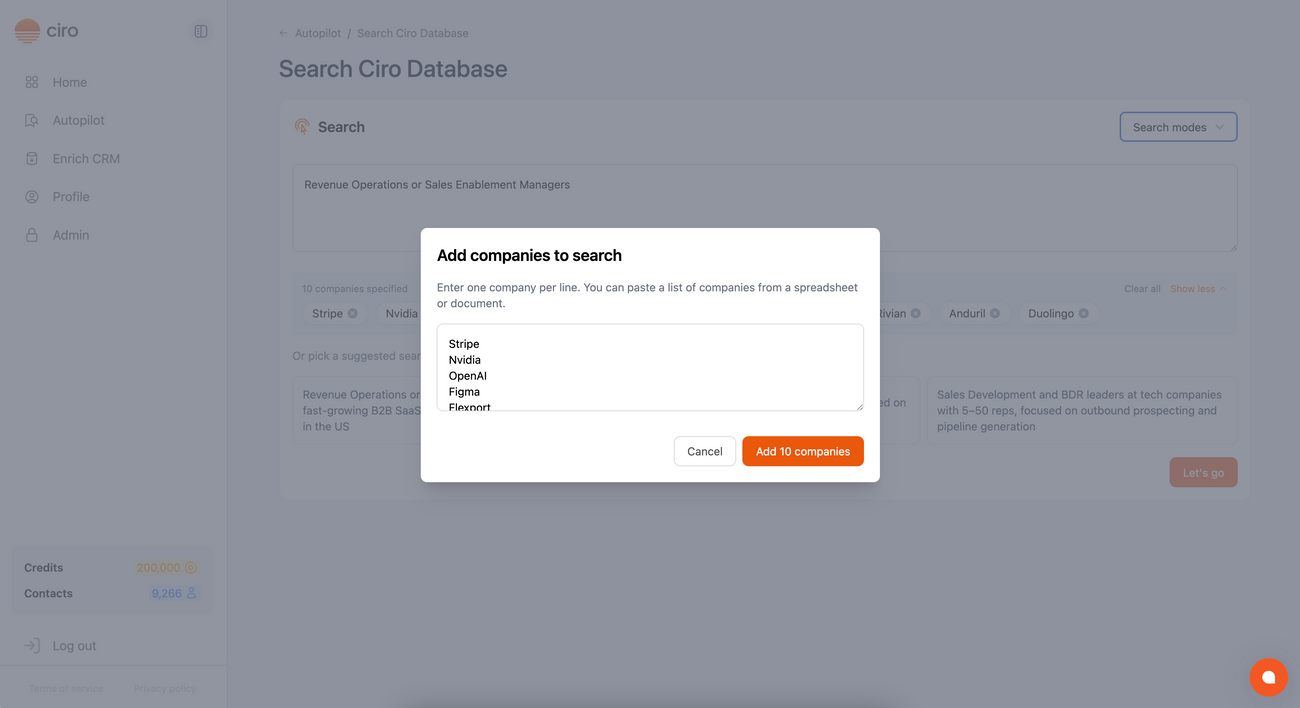Open the Search modes dropdown
Viewport: 1300px width, 708px height.
click(1178, 127)
